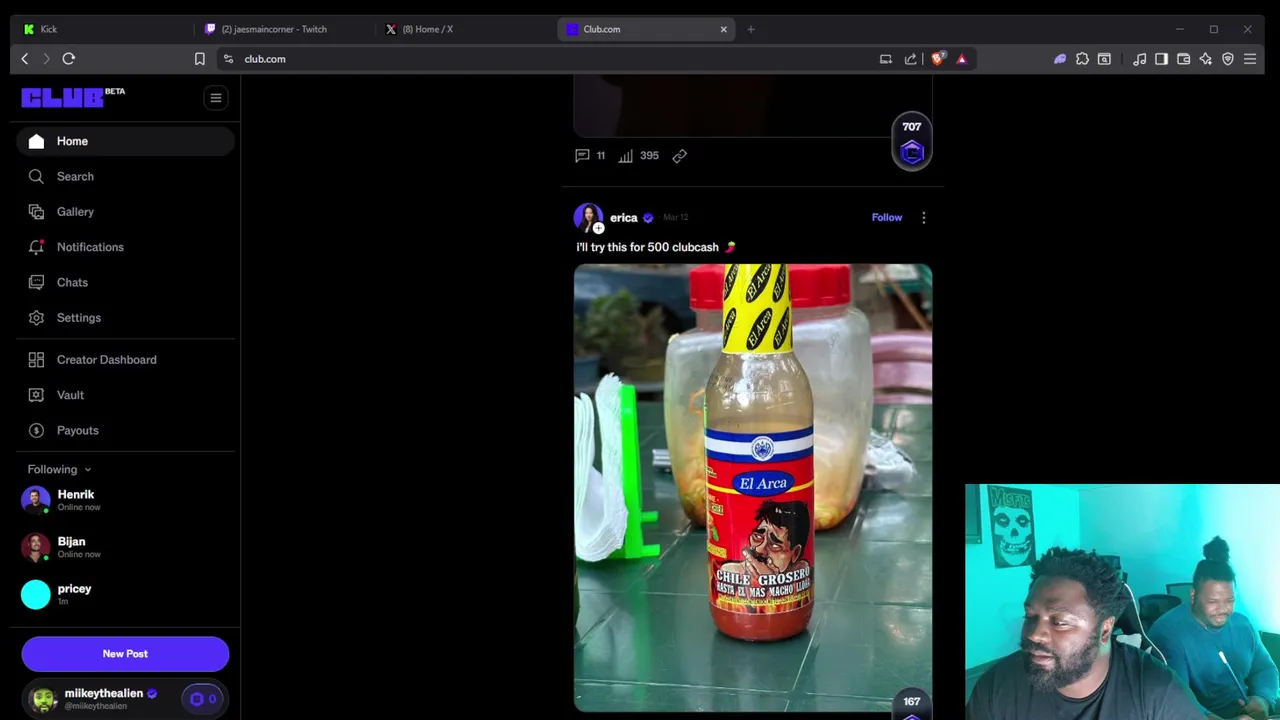The height and width of the screenshot is (720, 1280).
Task: Collapse sidebar with hamburger button
Action: point(215,98)
